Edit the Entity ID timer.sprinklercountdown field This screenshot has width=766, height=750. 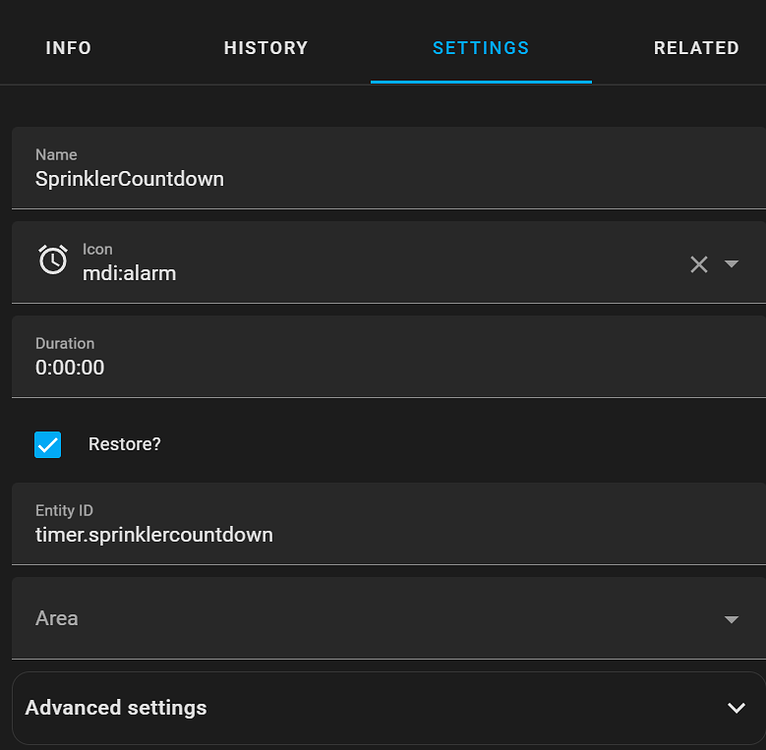tap(389, 524)
